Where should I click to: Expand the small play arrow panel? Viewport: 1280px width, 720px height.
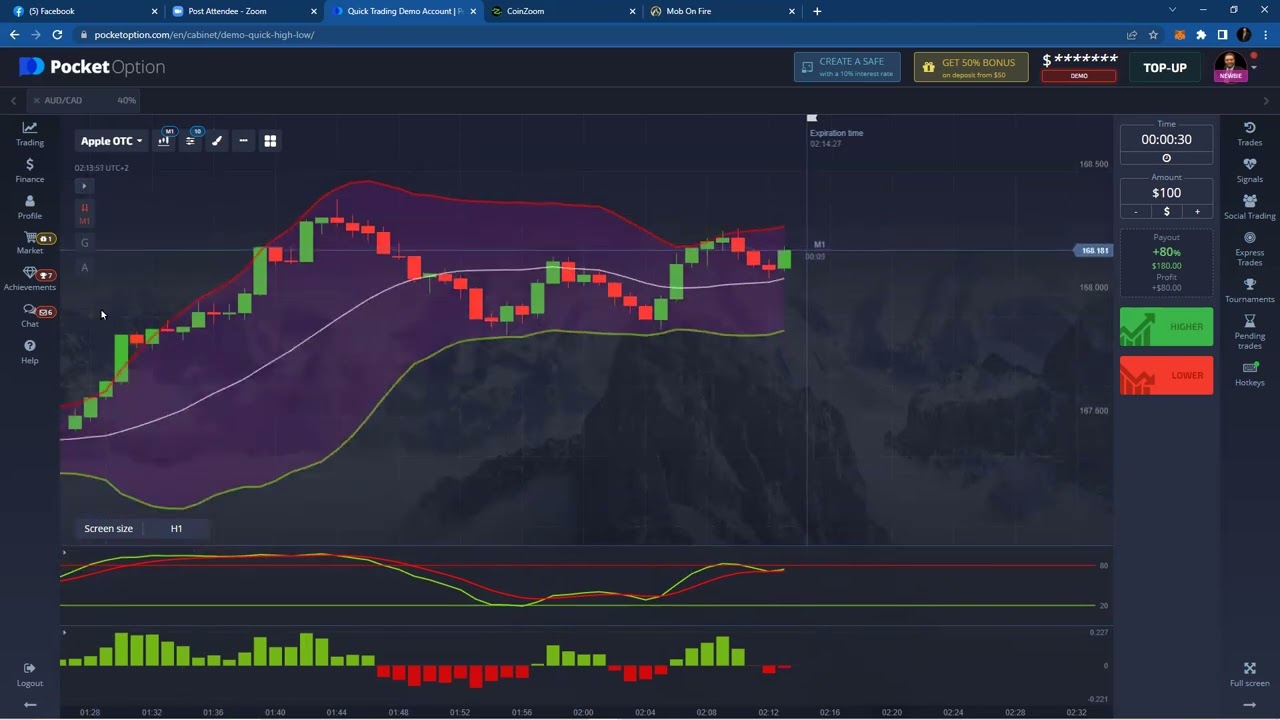[85, 186]
